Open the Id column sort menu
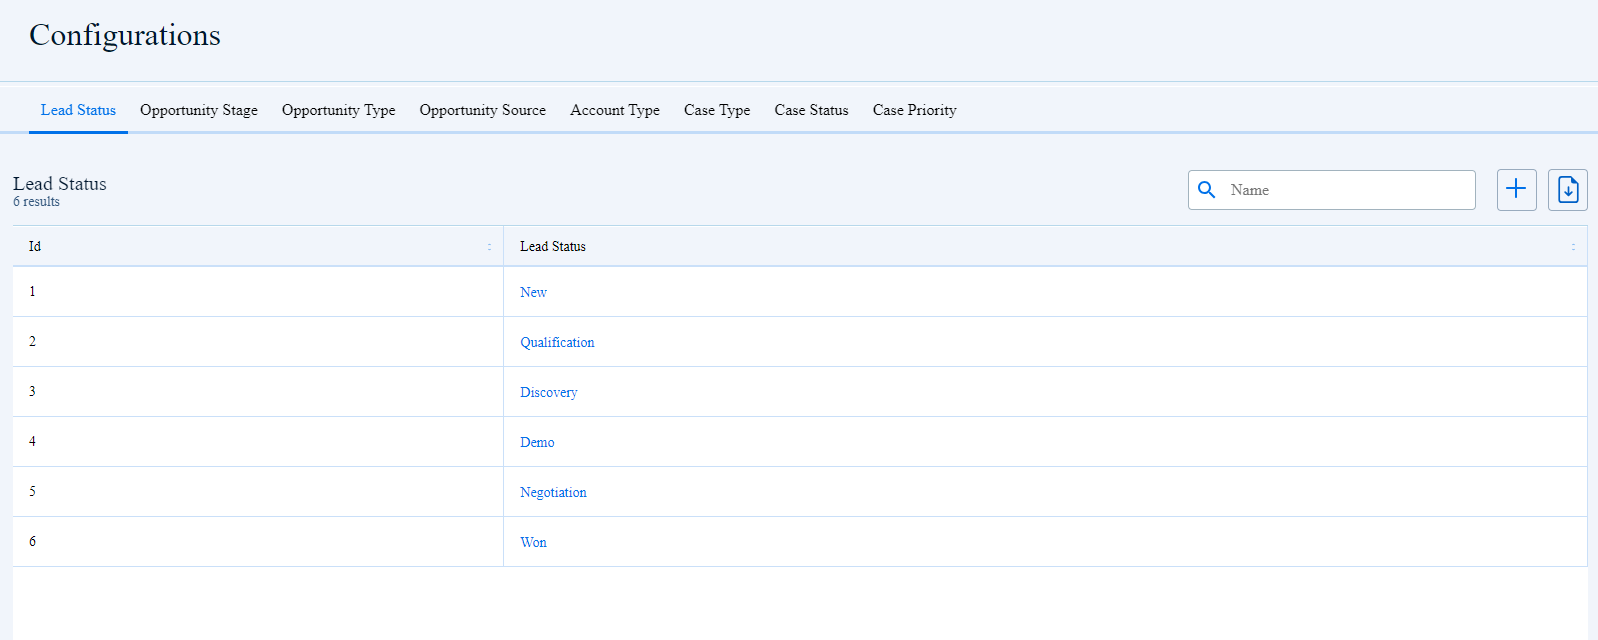This screenshot has height=640, width=1598. click(489, 247)
